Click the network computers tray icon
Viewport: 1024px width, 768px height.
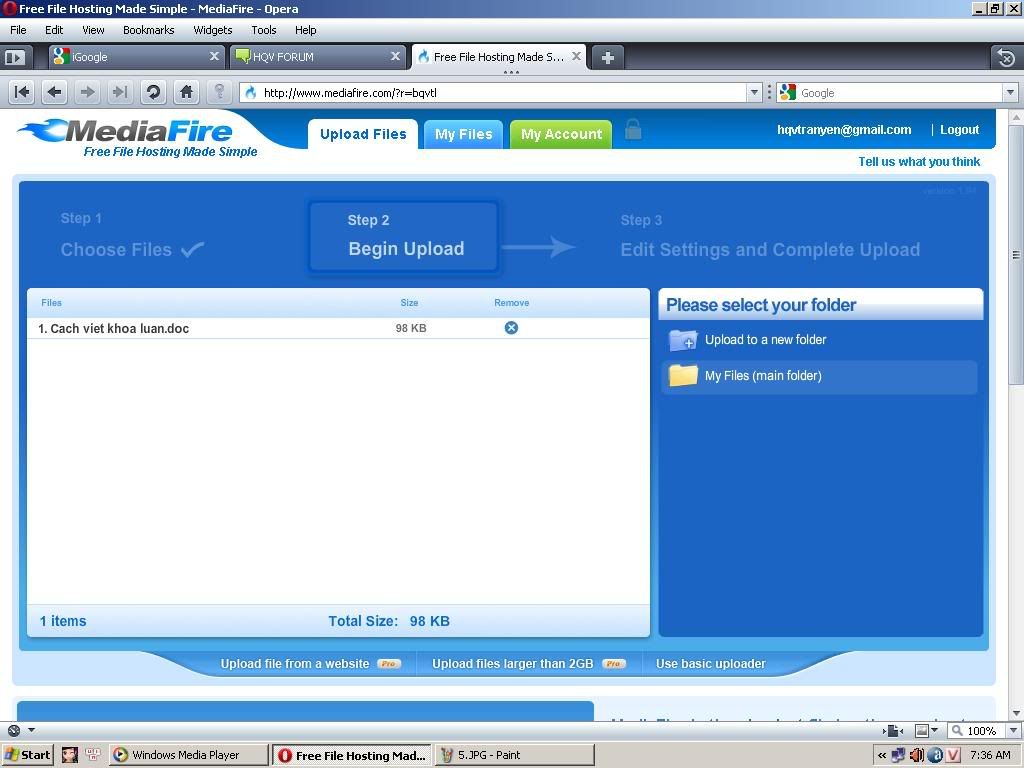coord(899,755)
